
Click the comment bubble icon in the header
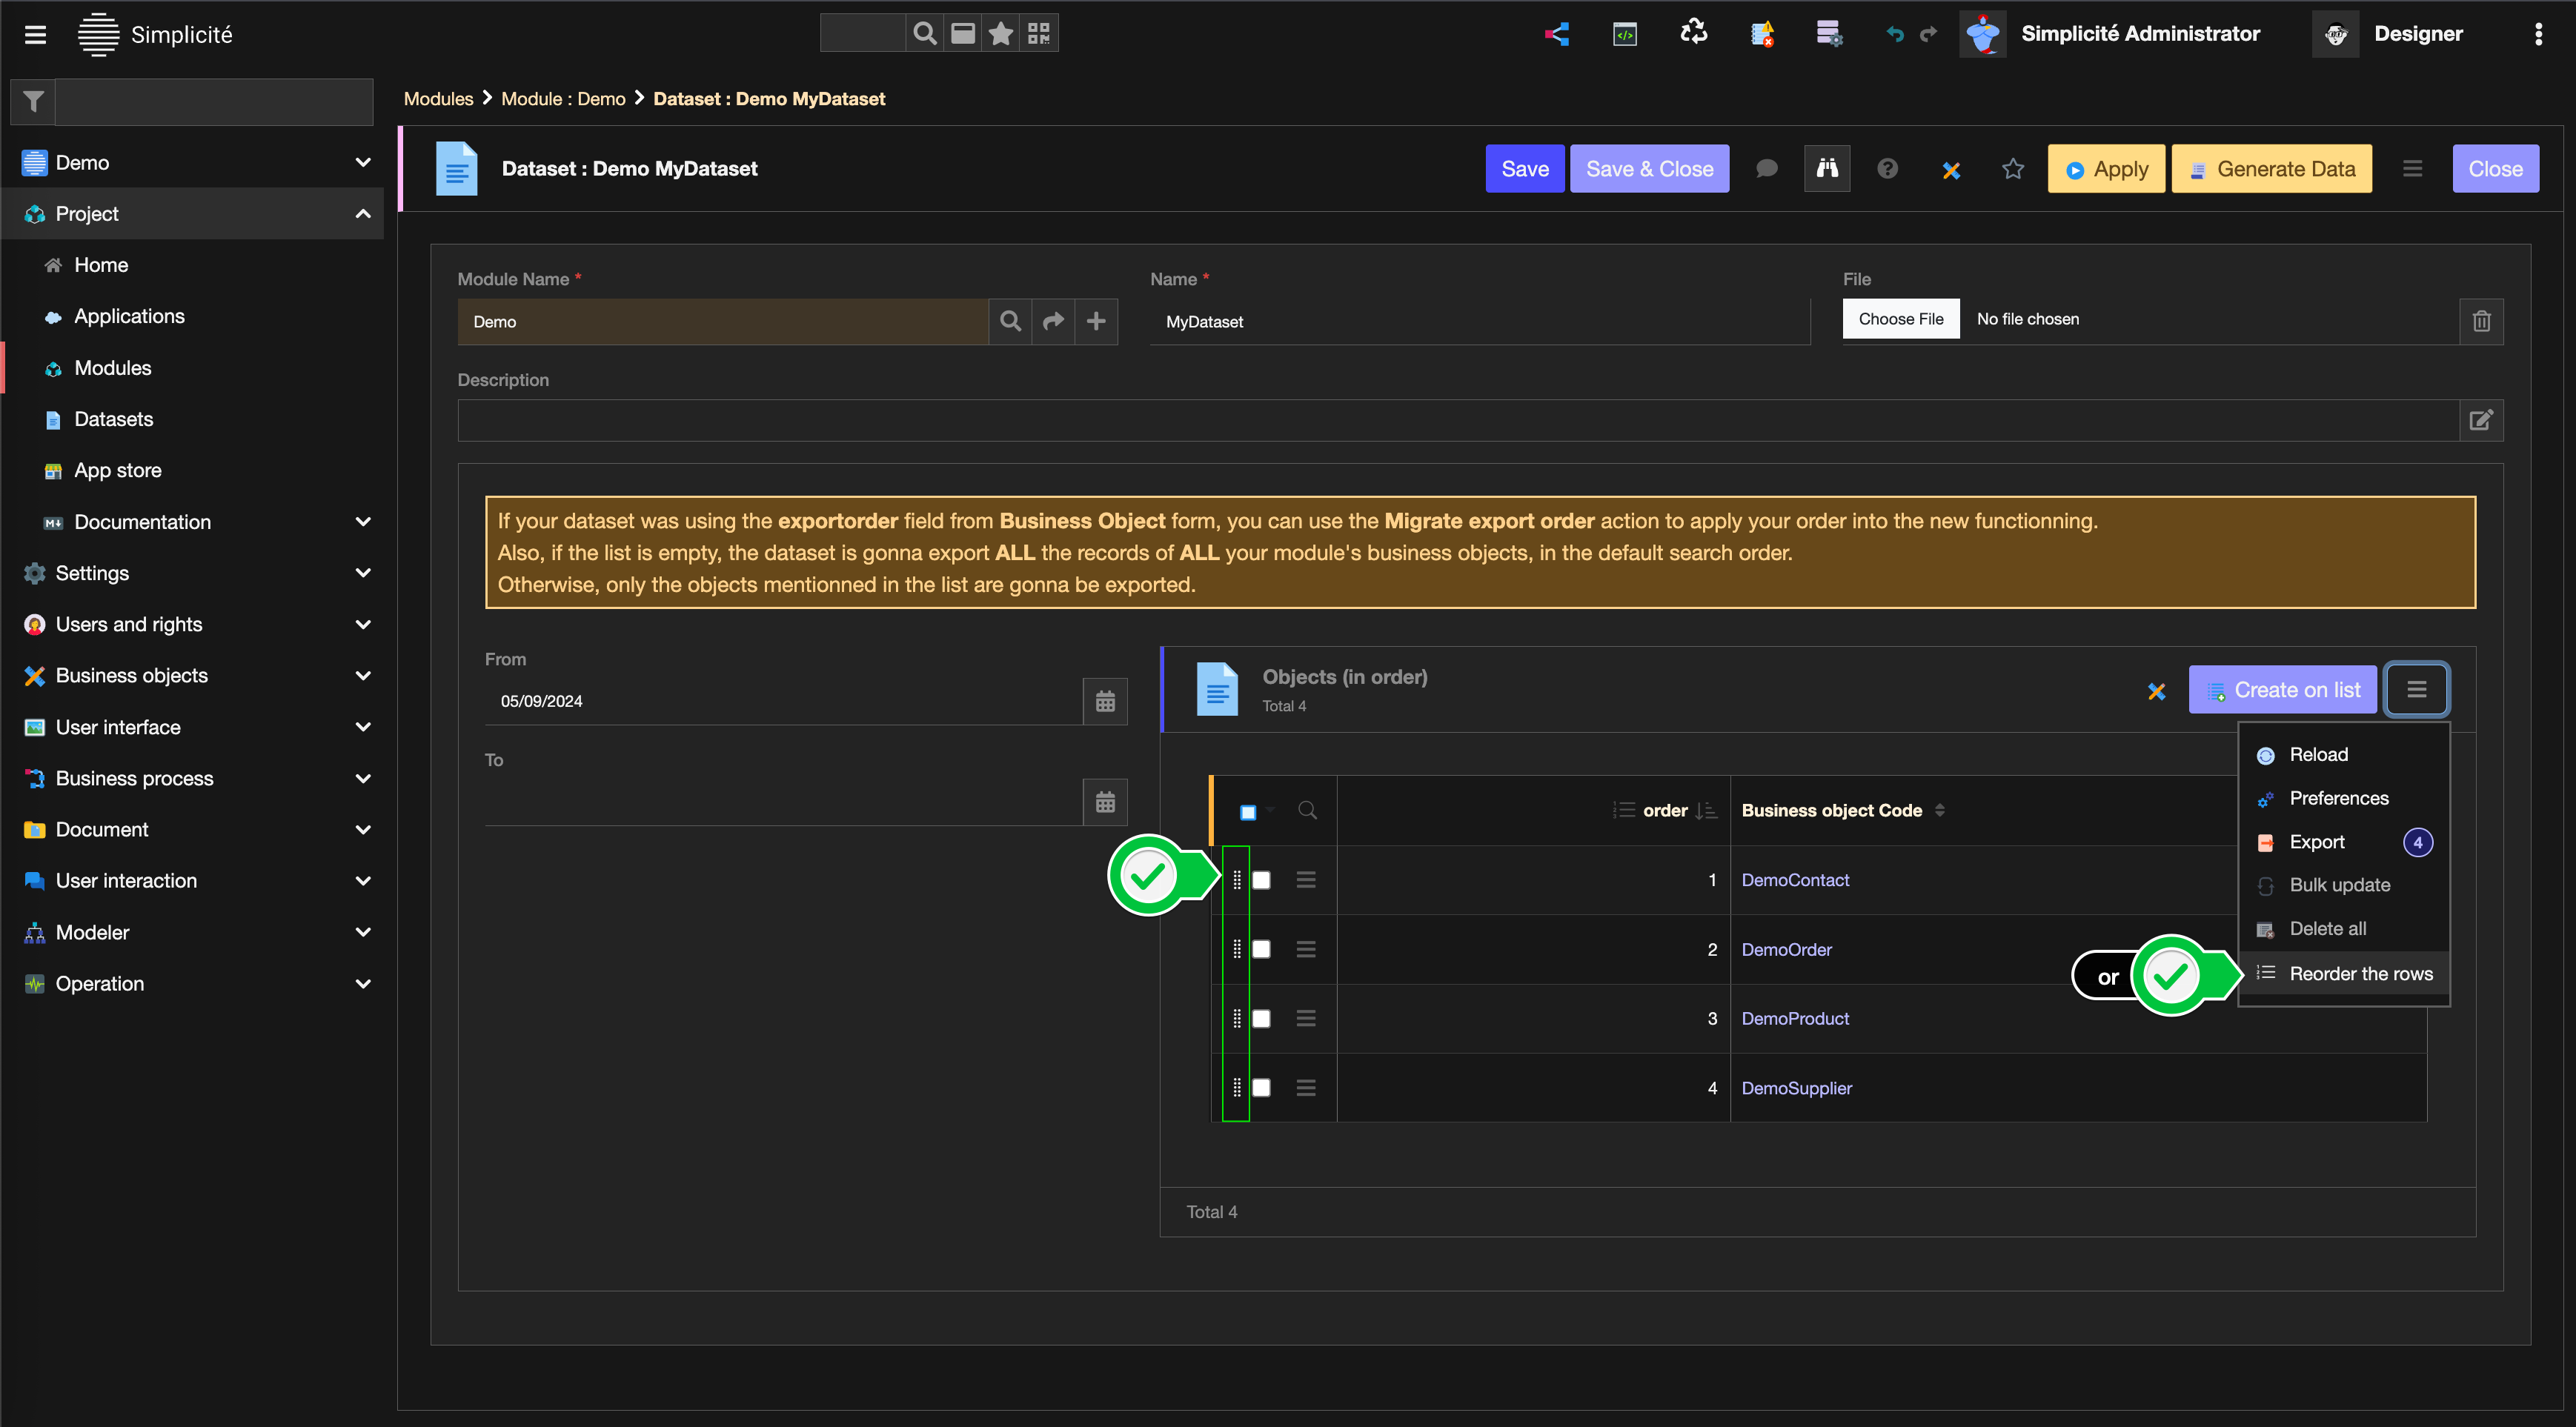[1766, 169]
